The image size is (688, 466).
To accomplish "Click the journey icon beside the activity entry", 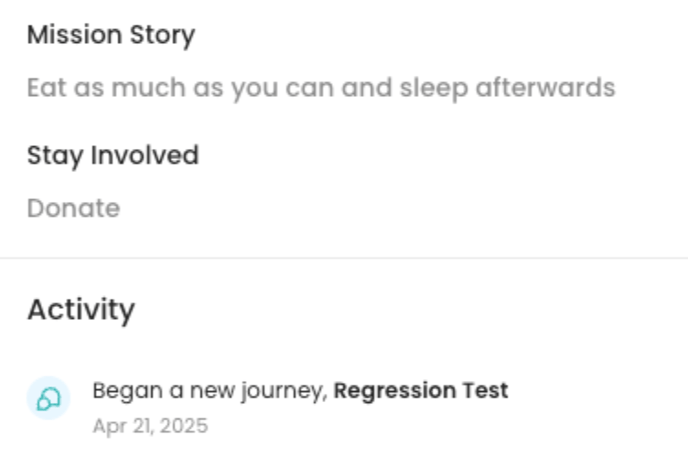I will (x=48, y=399).
